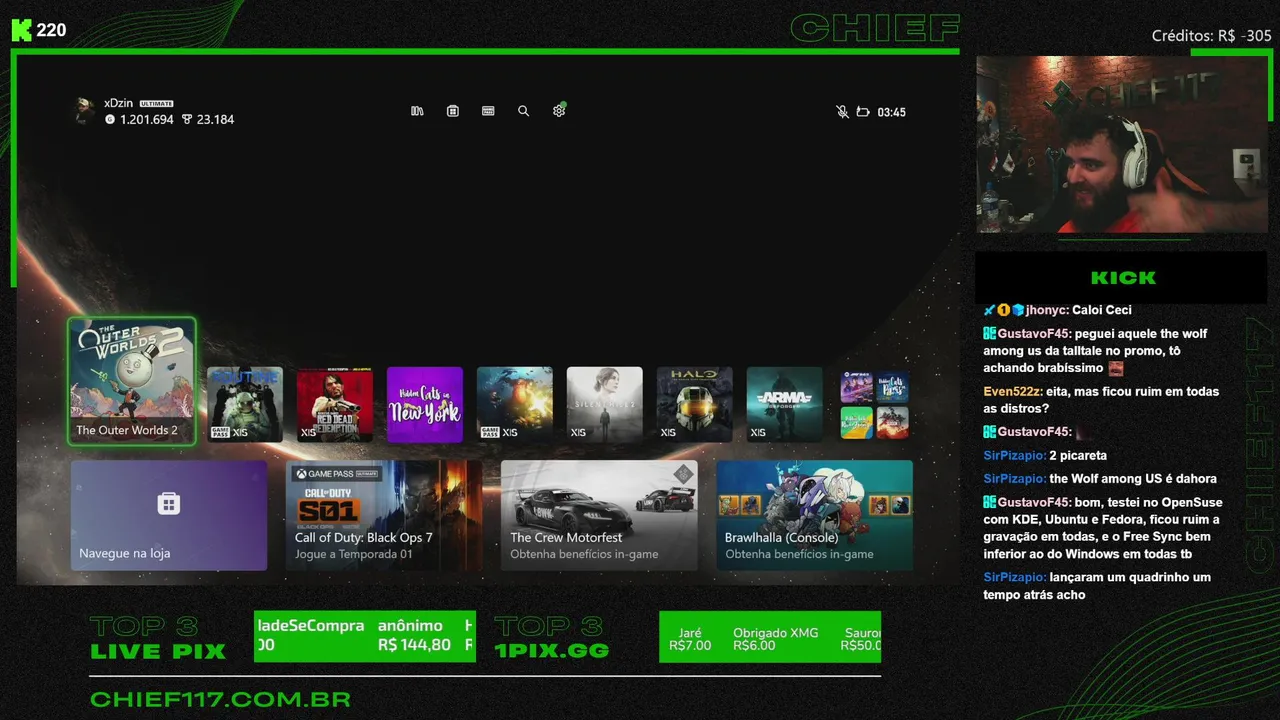Click the Search magnifier icon

[x=523, y=111]
